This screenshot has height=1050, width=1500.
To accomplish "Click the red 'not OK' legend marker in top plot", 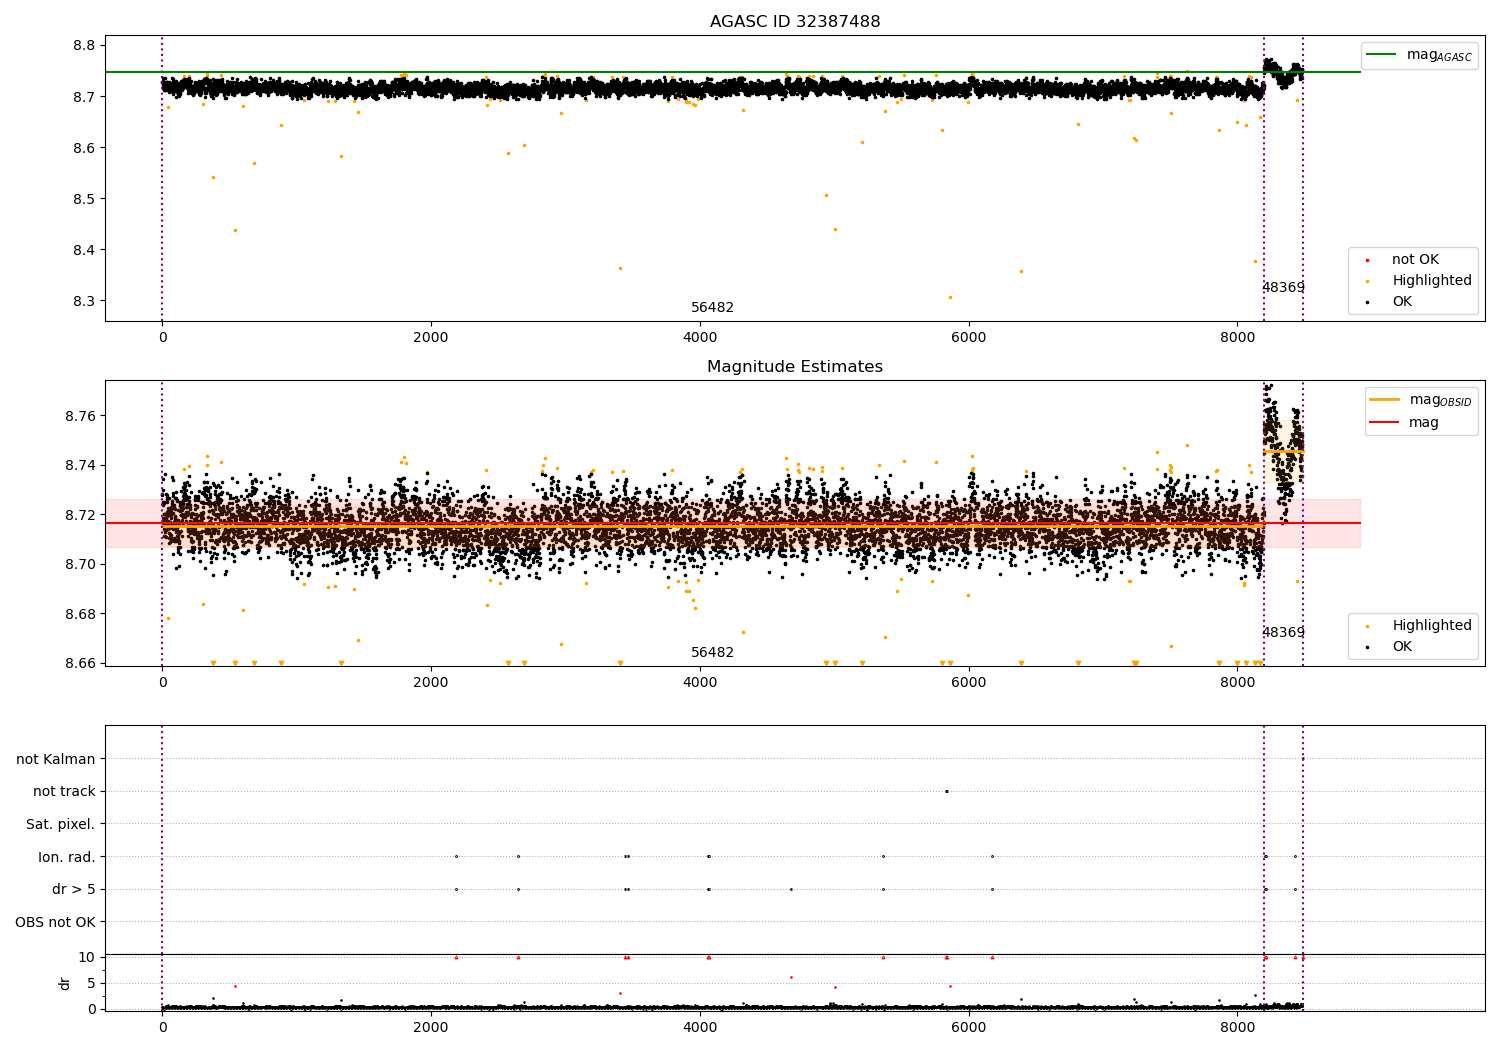I will coord(1367,260).
